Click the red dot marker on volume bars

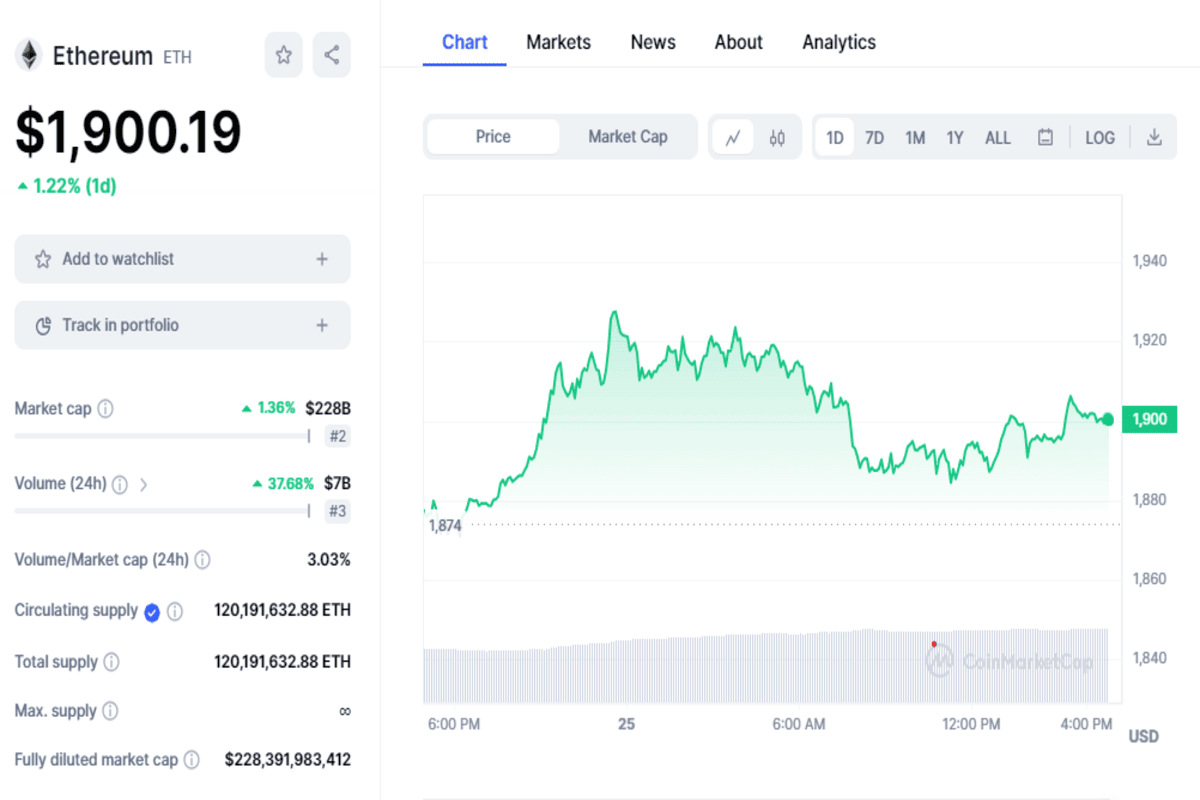[934, 644]
